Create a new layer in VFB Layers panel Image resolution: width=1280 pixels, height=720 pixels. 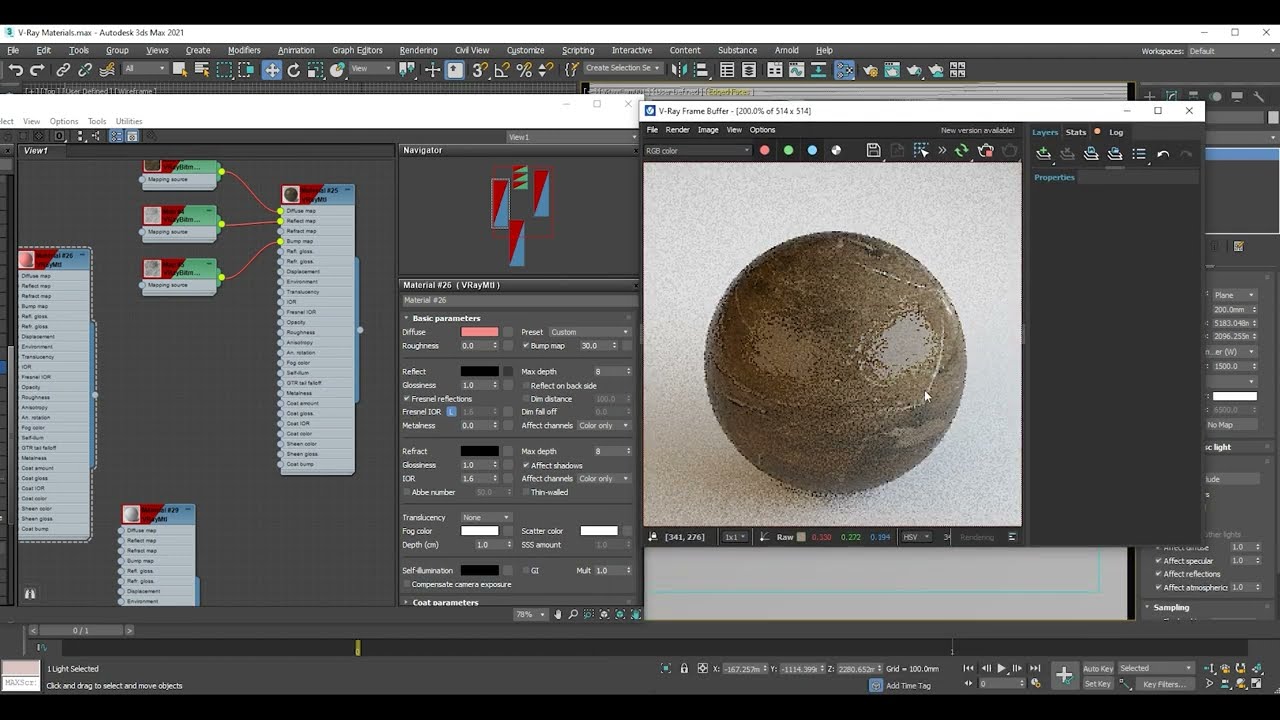pyautogui.click(x=1043, y=154)
